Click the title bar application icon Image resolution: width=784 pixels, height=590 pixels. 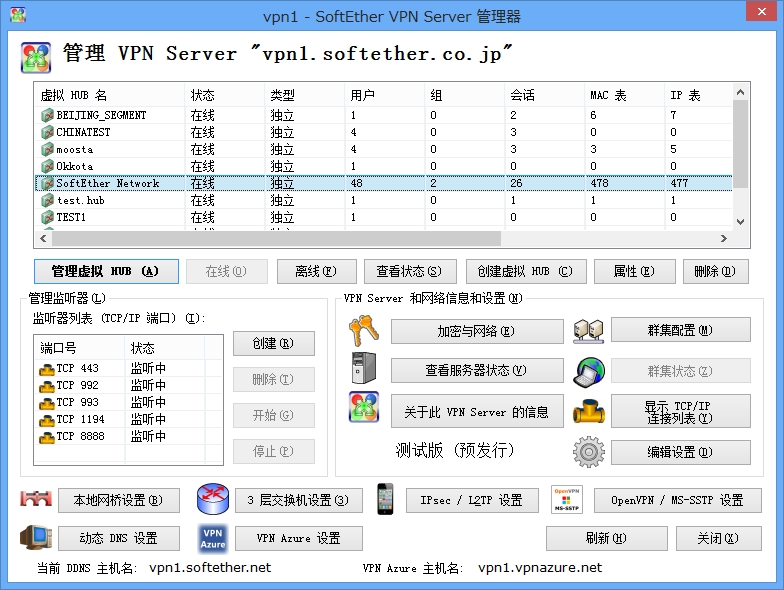pyautogui.click(x=18, y=15)
